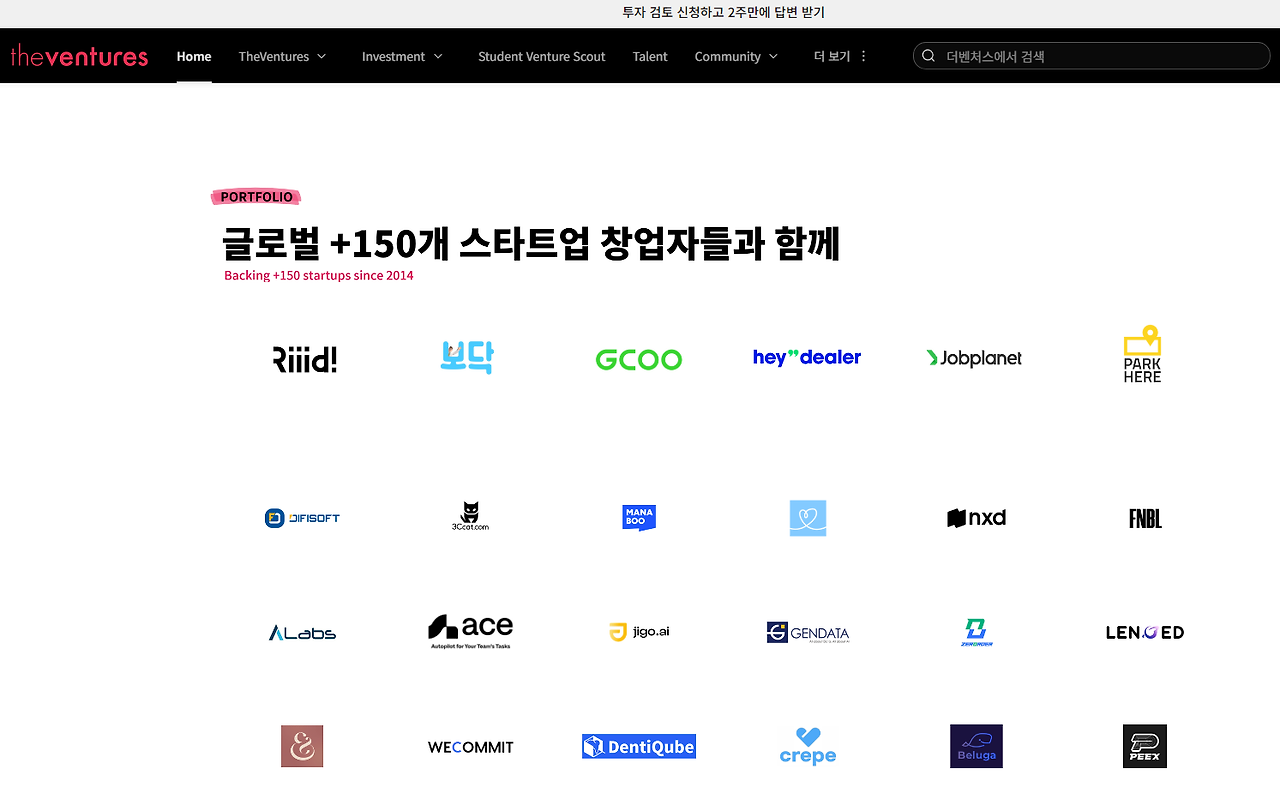Click the Beluga whale logo
Image resolution: width=1280 pixels, height=787 pixels.
point(976,746)
